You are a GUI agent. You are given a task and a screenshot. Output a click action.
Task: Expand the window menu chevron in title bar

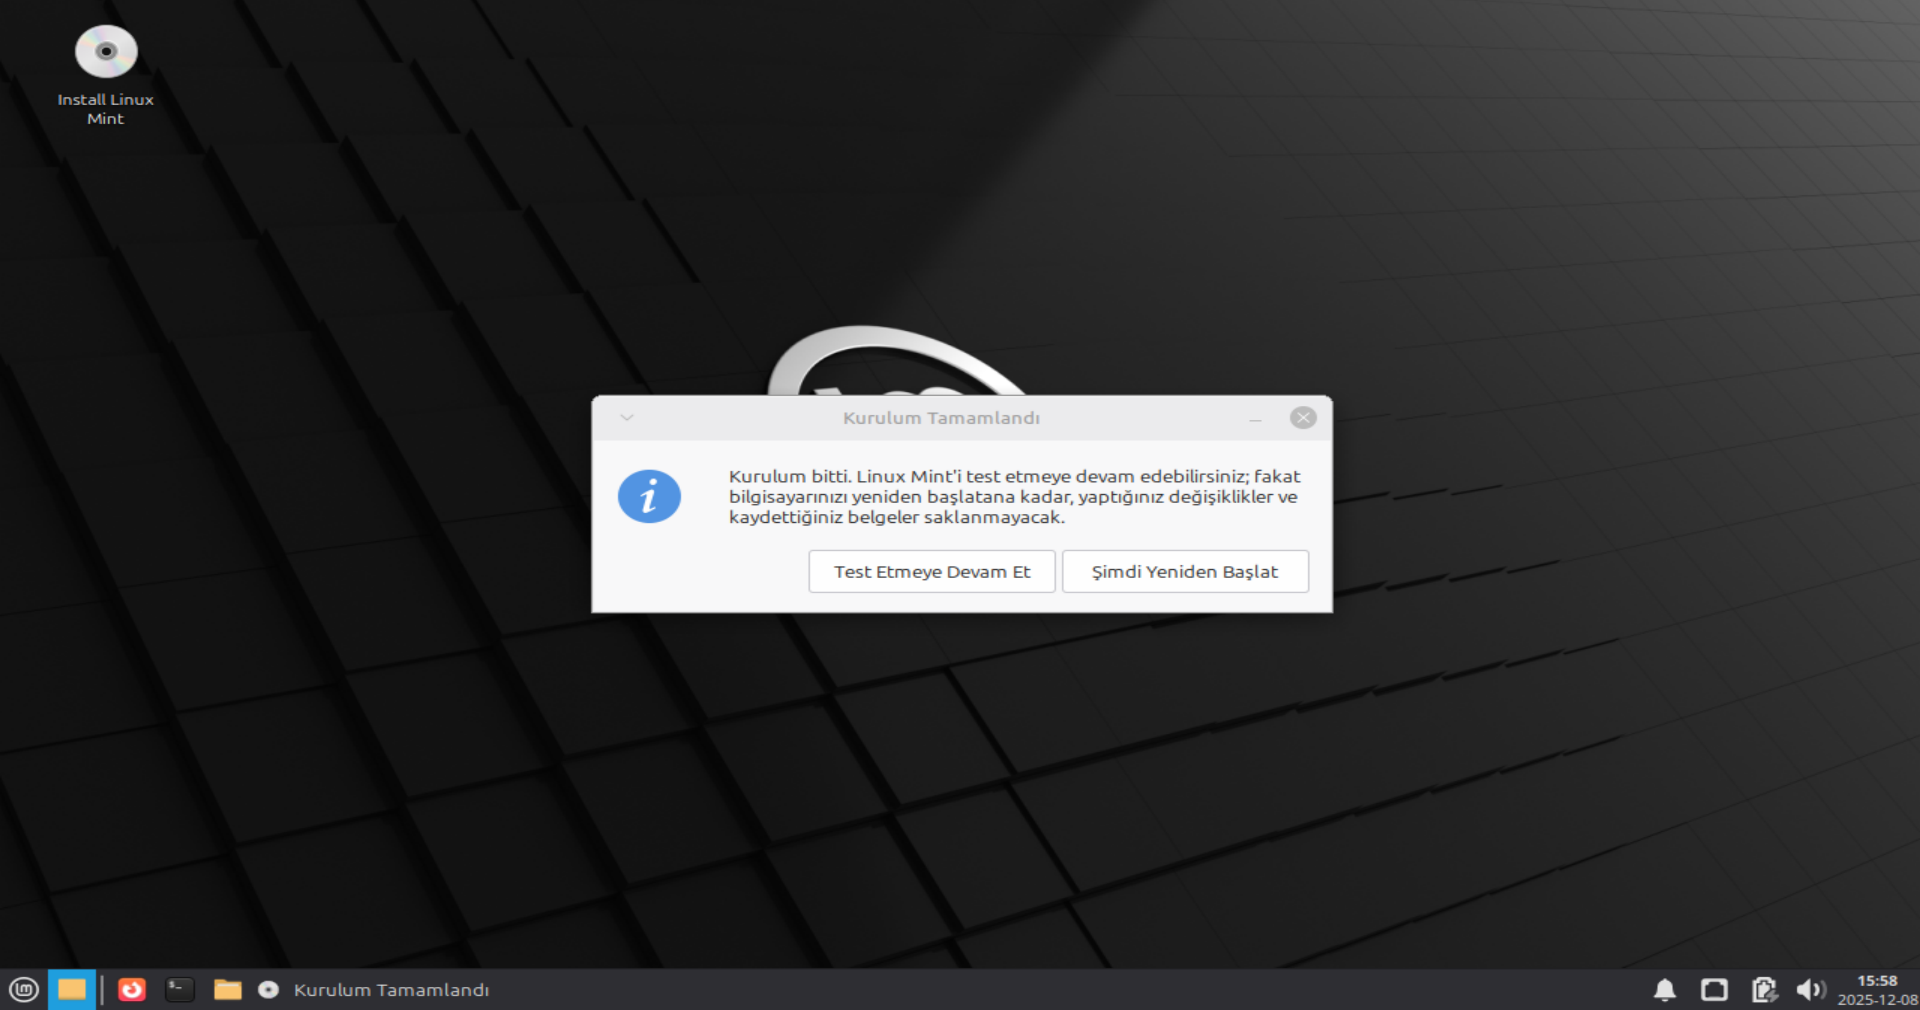(627, 418)
